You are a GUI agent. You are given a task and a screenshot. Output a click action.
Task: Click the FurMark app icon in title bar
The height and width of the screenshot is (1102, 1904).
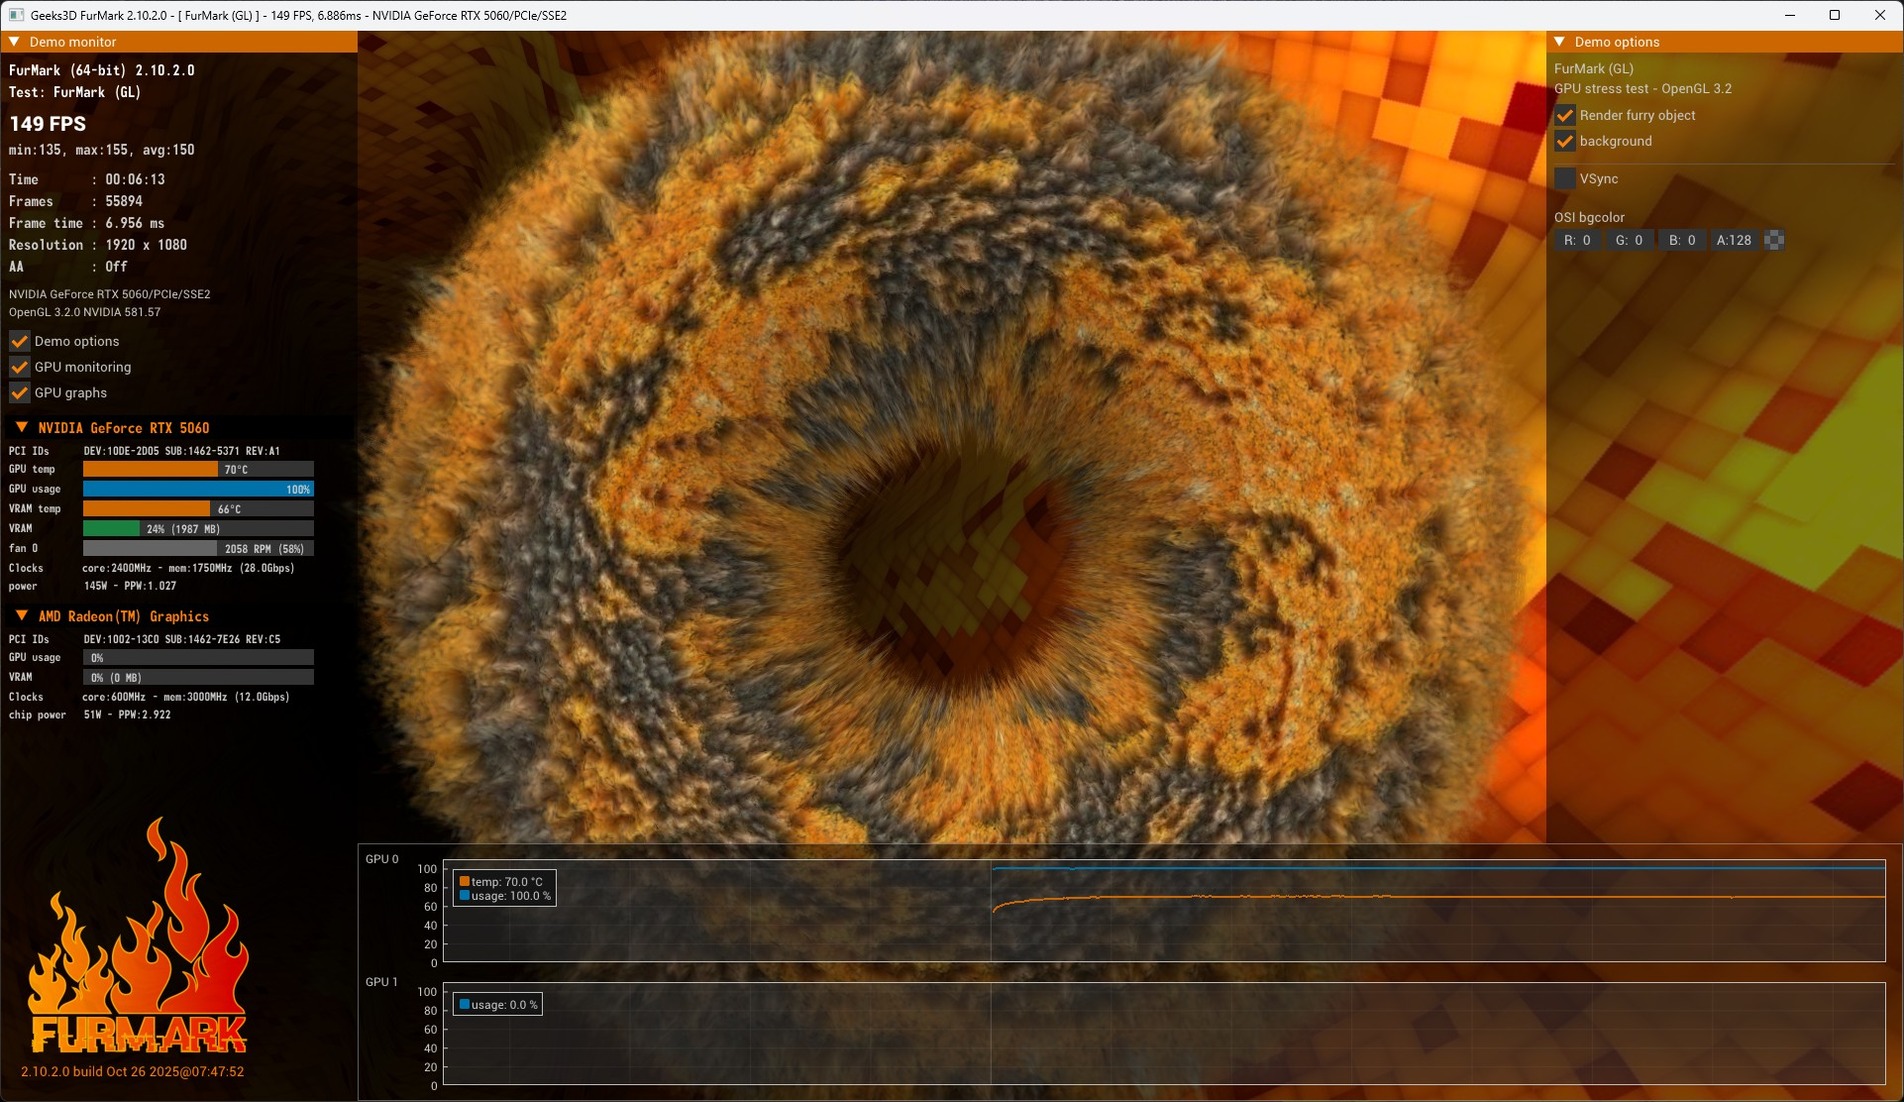[x=16, y=15]
